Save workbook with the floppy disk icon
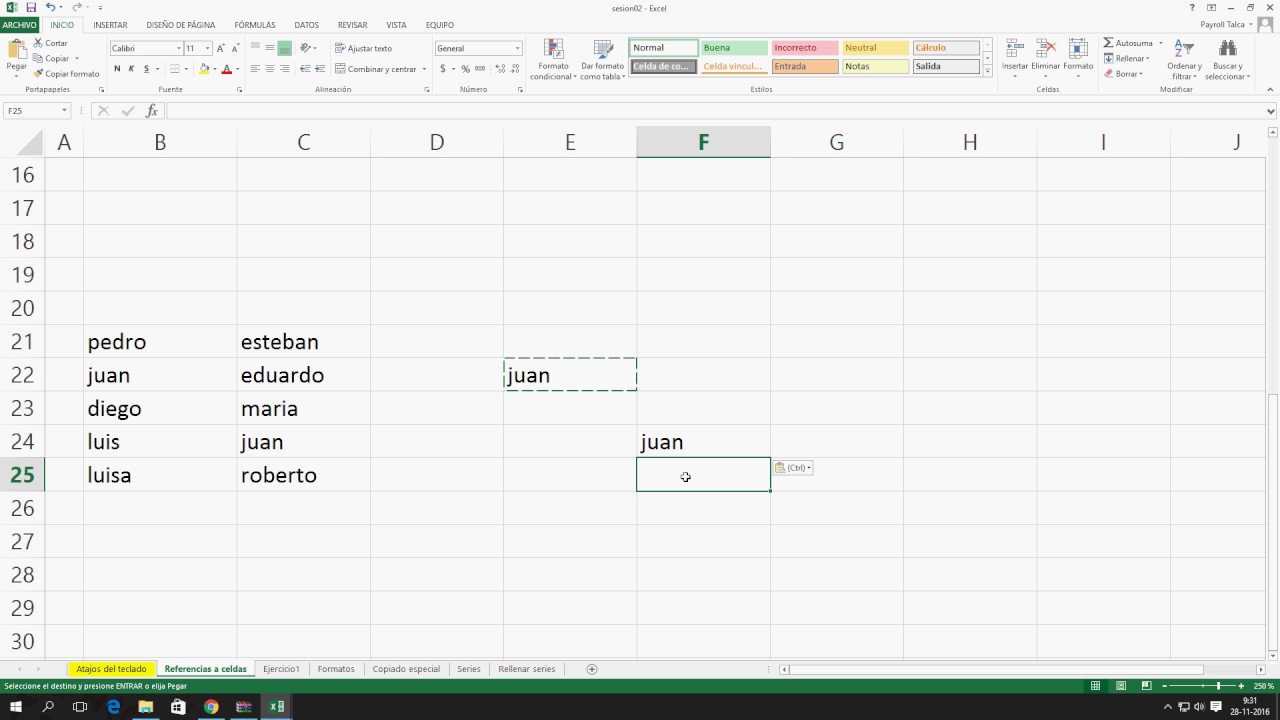This screenshot has width=1280, height=720. tap(31, 8)
